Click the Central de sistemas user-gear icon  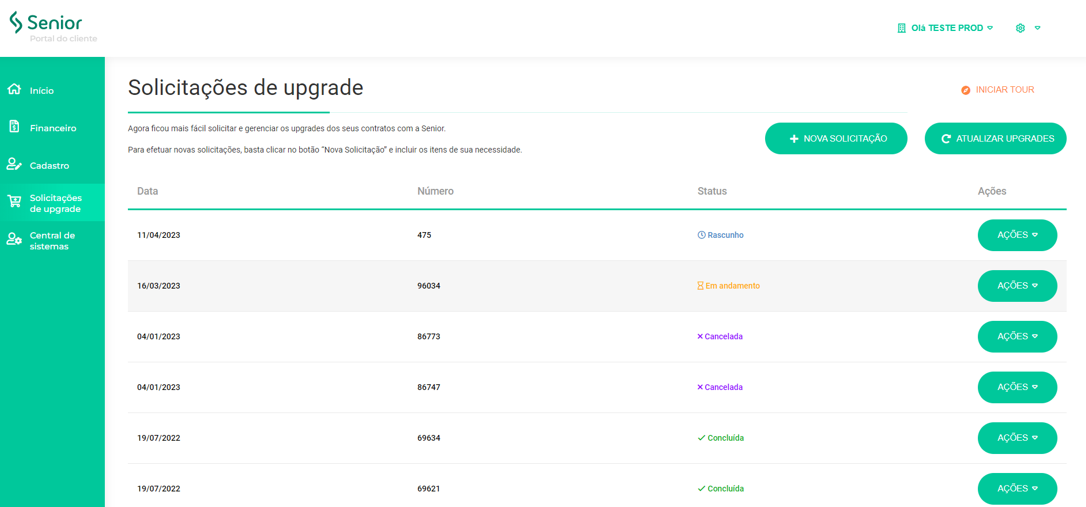point(14,239)
